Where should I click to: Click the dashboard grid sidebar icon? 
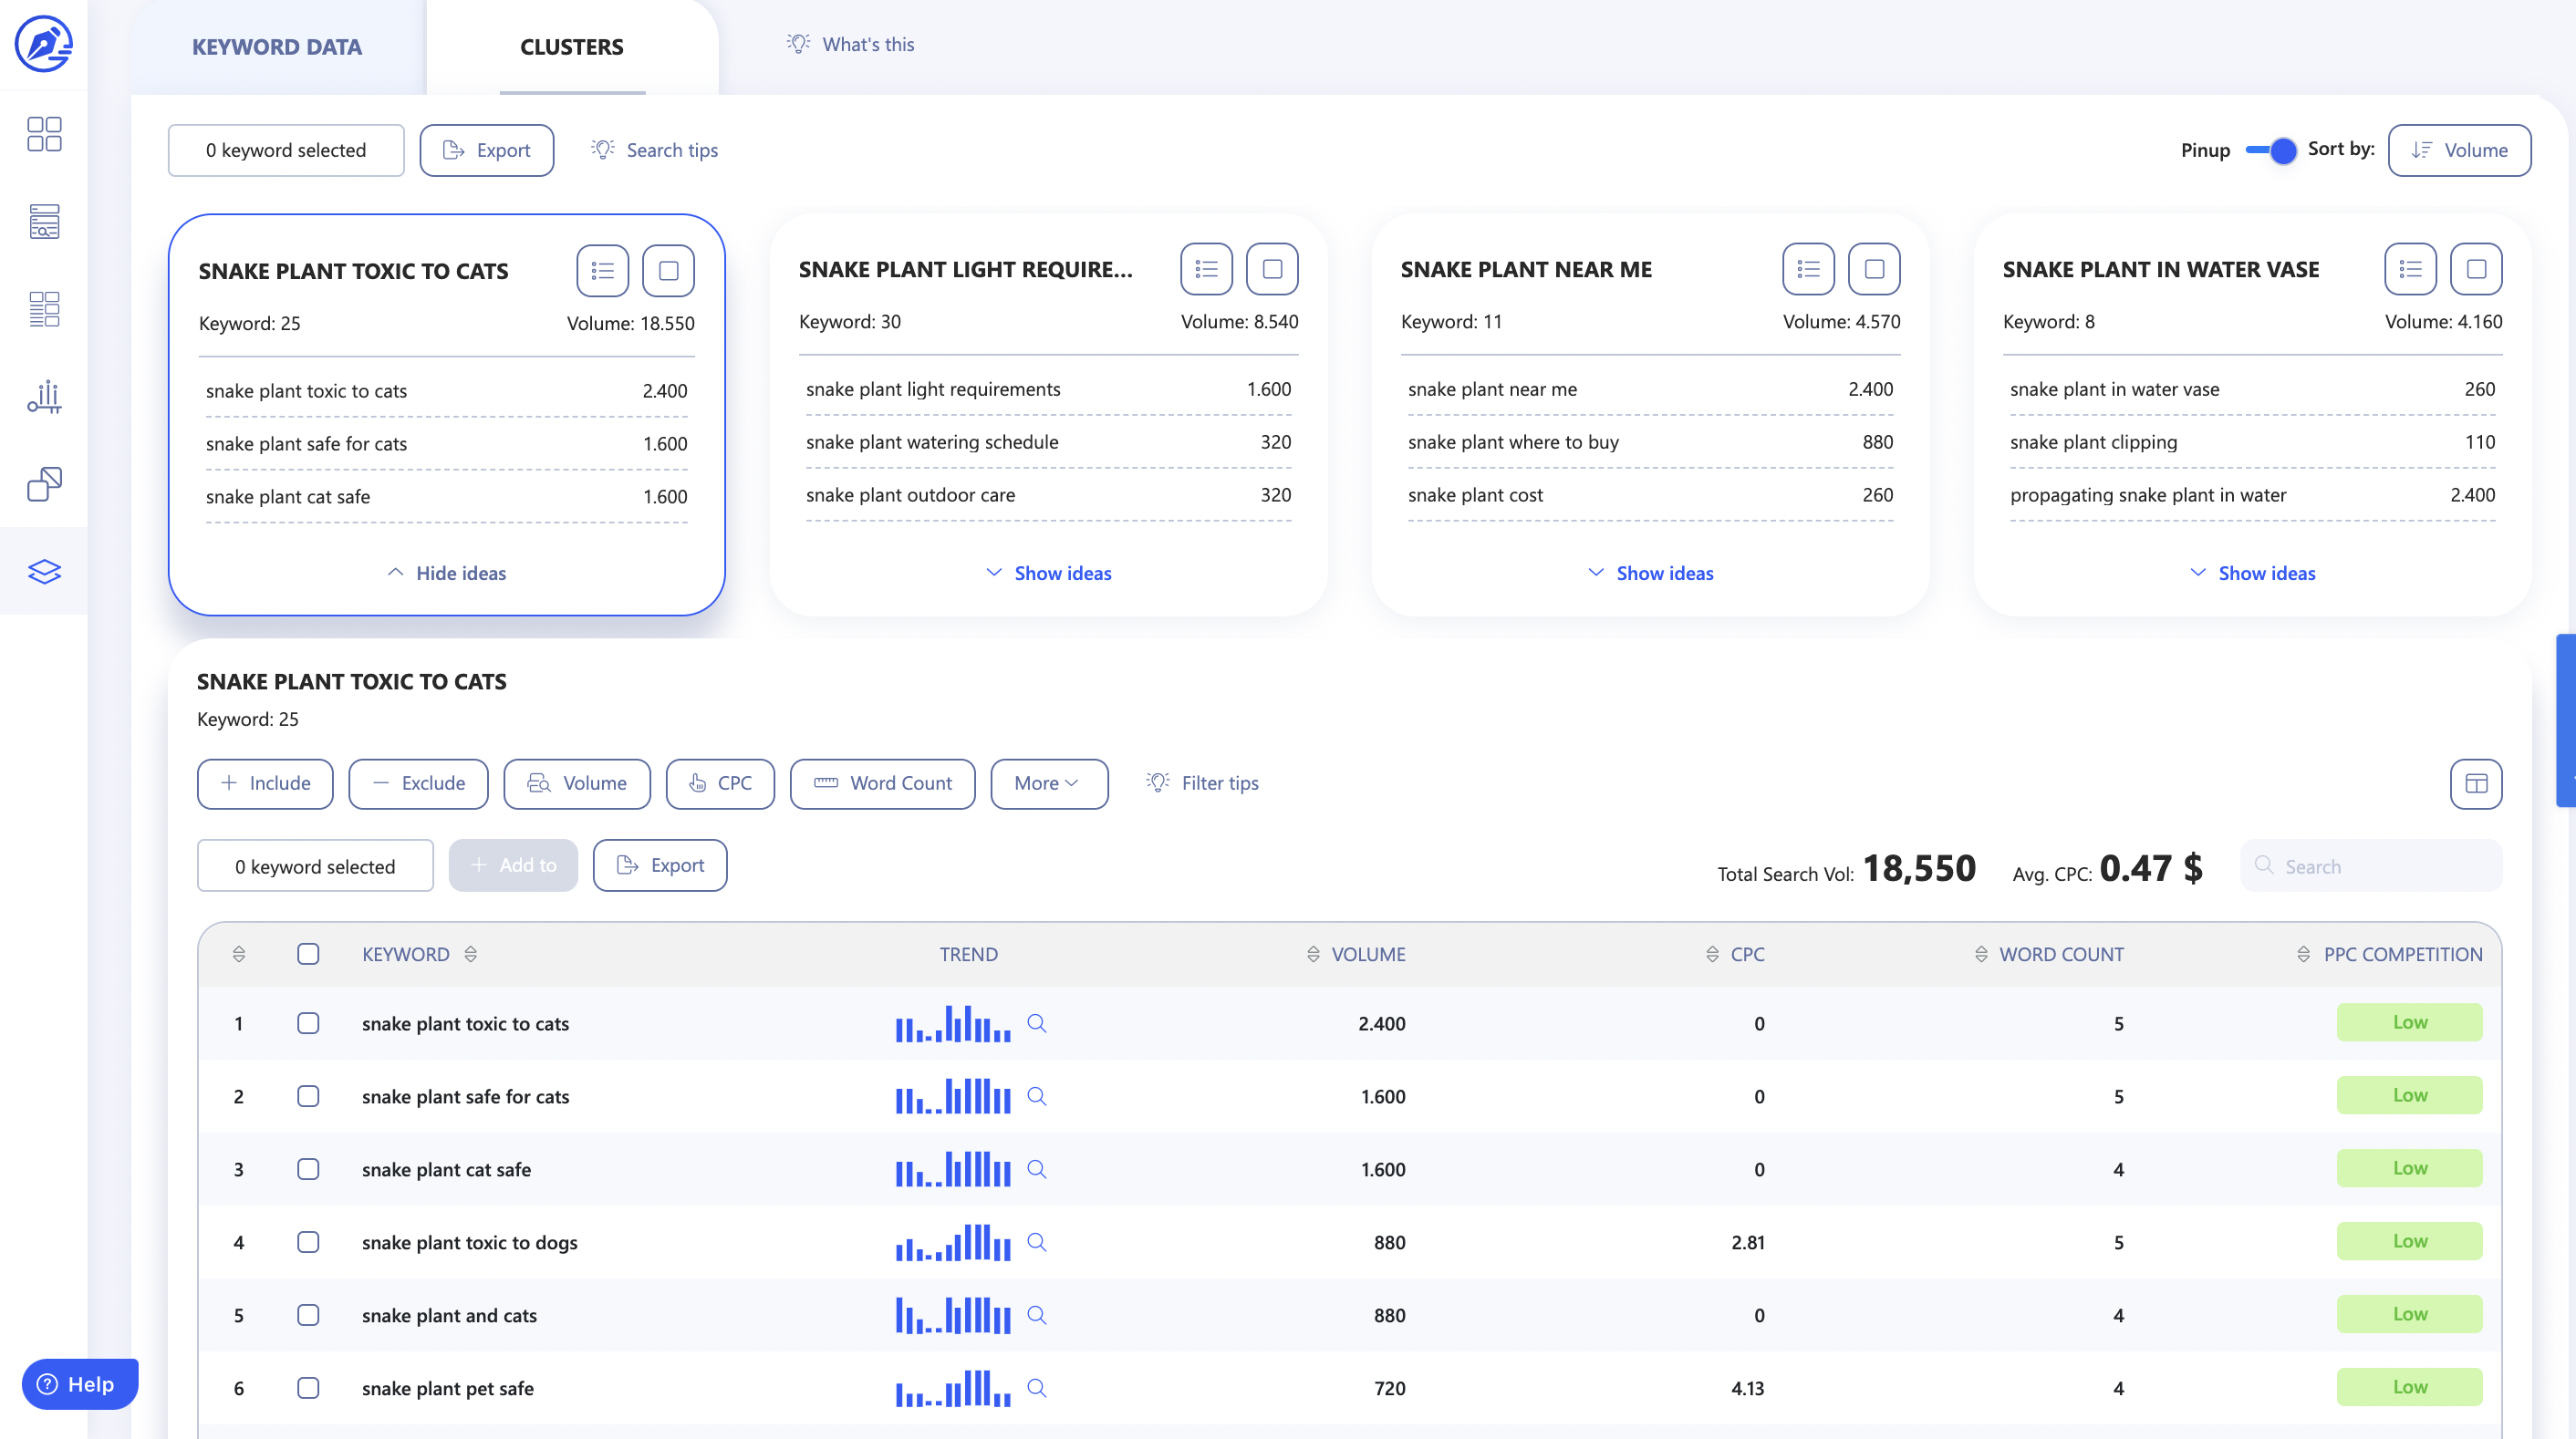pos(44,133)
